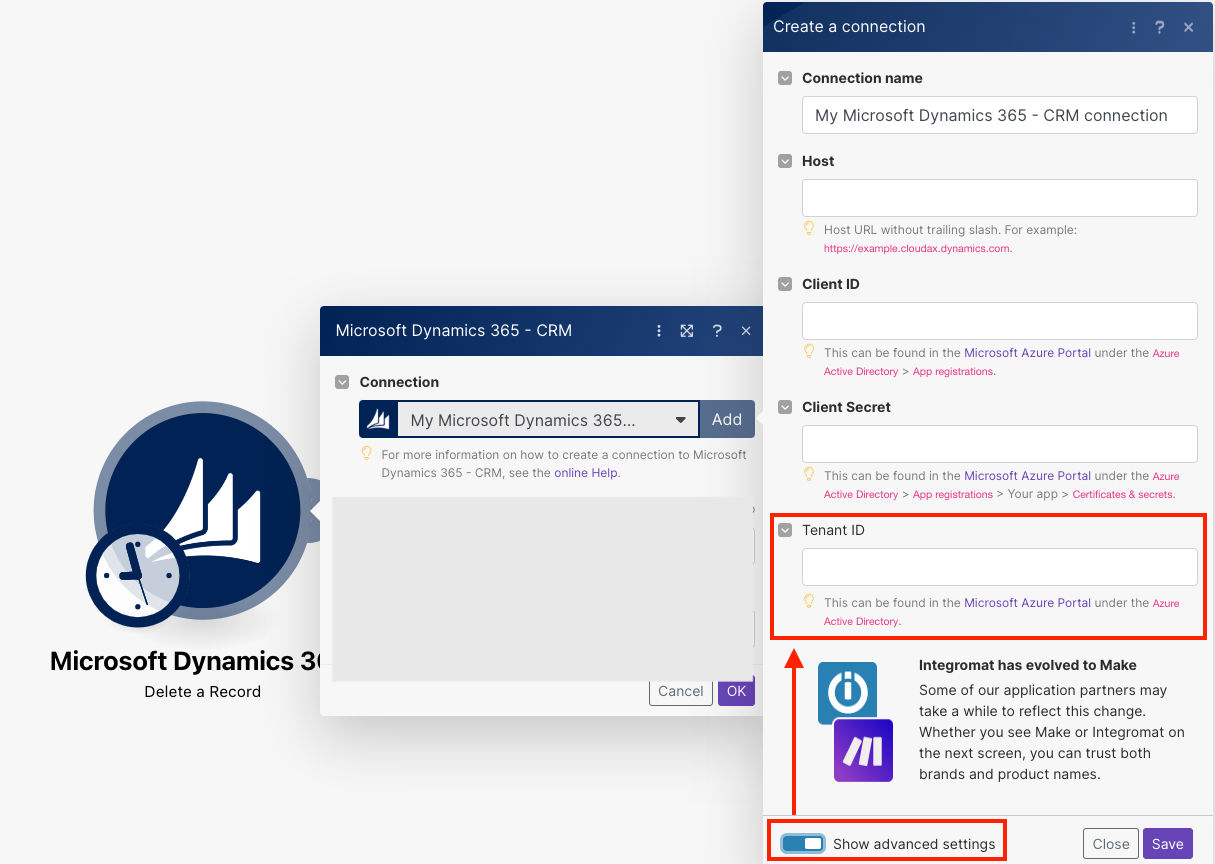Click the lightbulb tip icon beside the Host field
Image resolution: width=1215 pixels, height=864 pixels.
[809, 229]
